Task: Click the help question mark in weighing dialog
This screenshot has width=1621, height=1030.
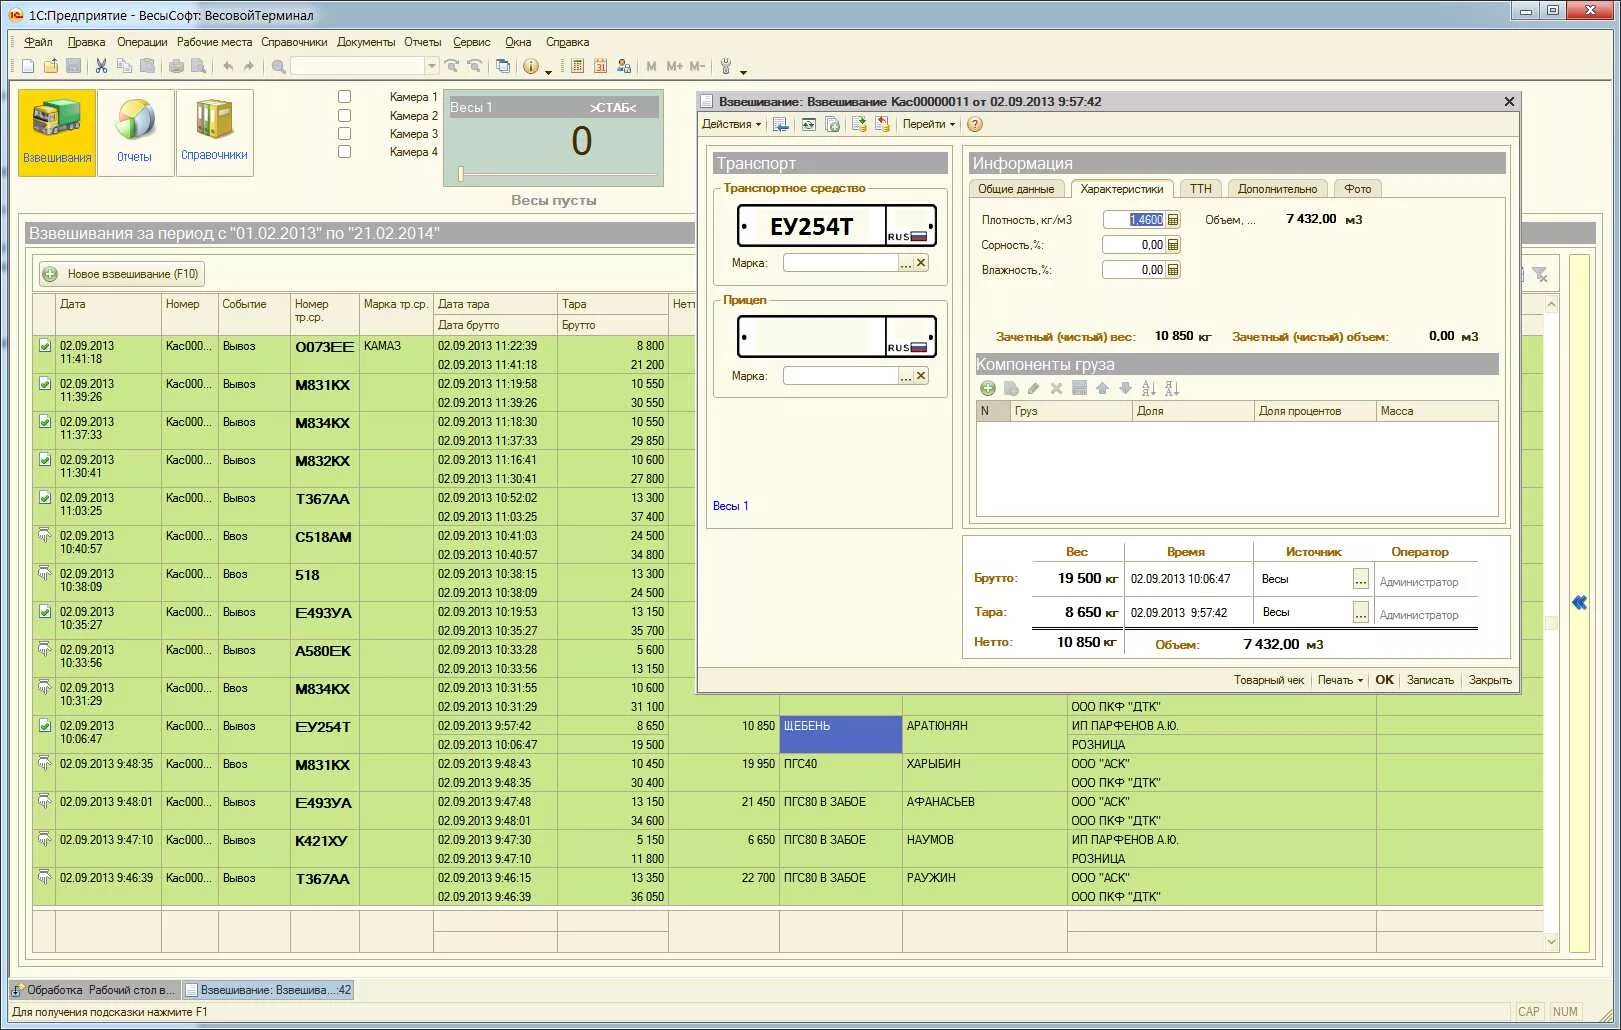Action: point(975,124)
